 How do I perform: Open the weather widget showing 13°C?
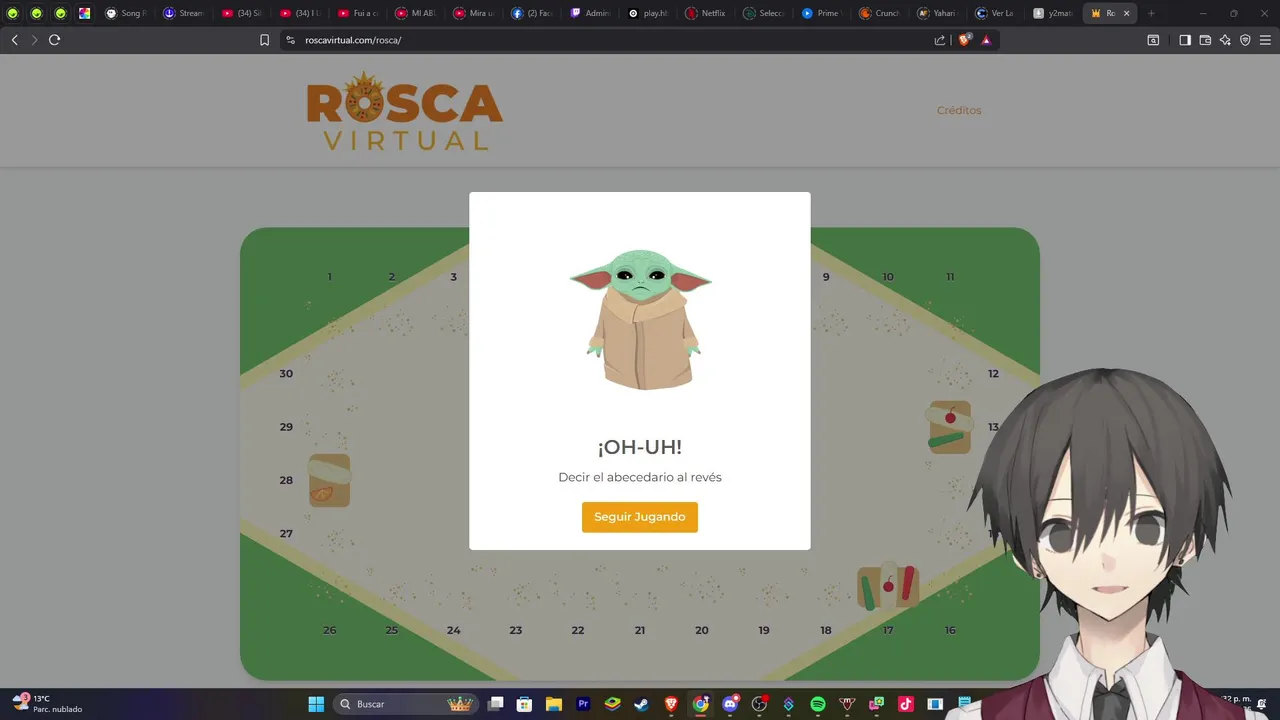tap(47, 703)
